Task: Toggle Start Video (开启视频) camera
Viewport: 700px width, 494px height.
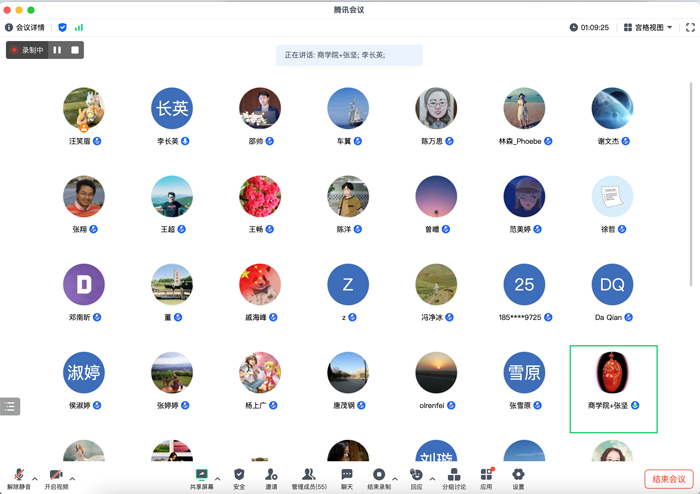Action: point(56,476)
